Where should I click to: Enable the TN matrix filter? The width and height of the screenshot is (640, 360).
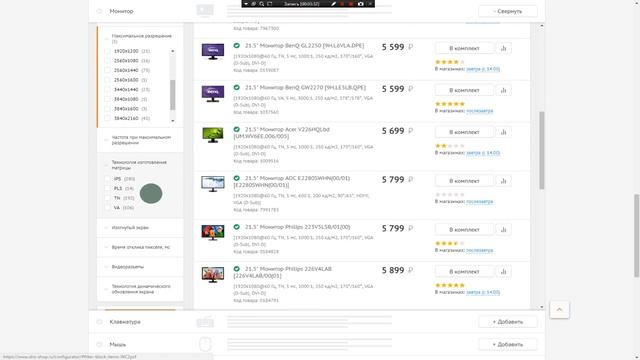(108, 198)
